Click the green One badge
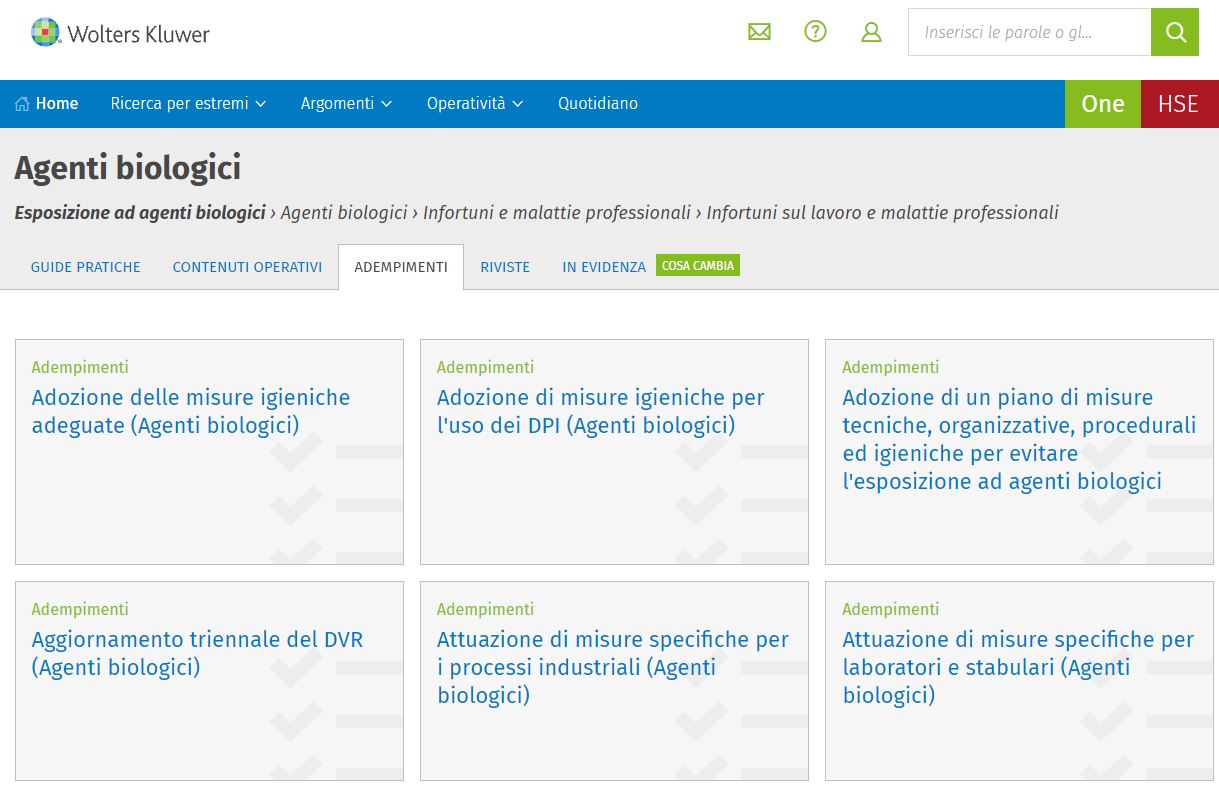 point(1102,104)
